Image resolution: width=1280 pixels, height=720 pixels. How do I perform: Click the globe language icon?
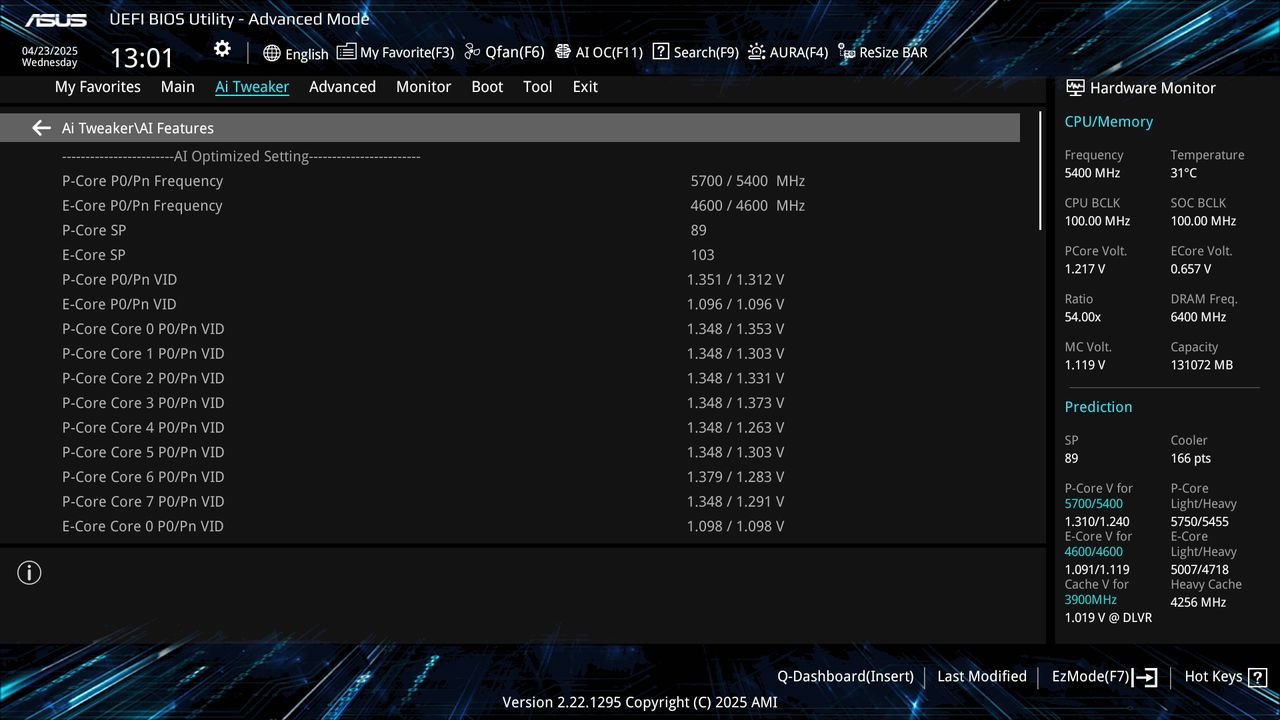click(x=272, y=53)
